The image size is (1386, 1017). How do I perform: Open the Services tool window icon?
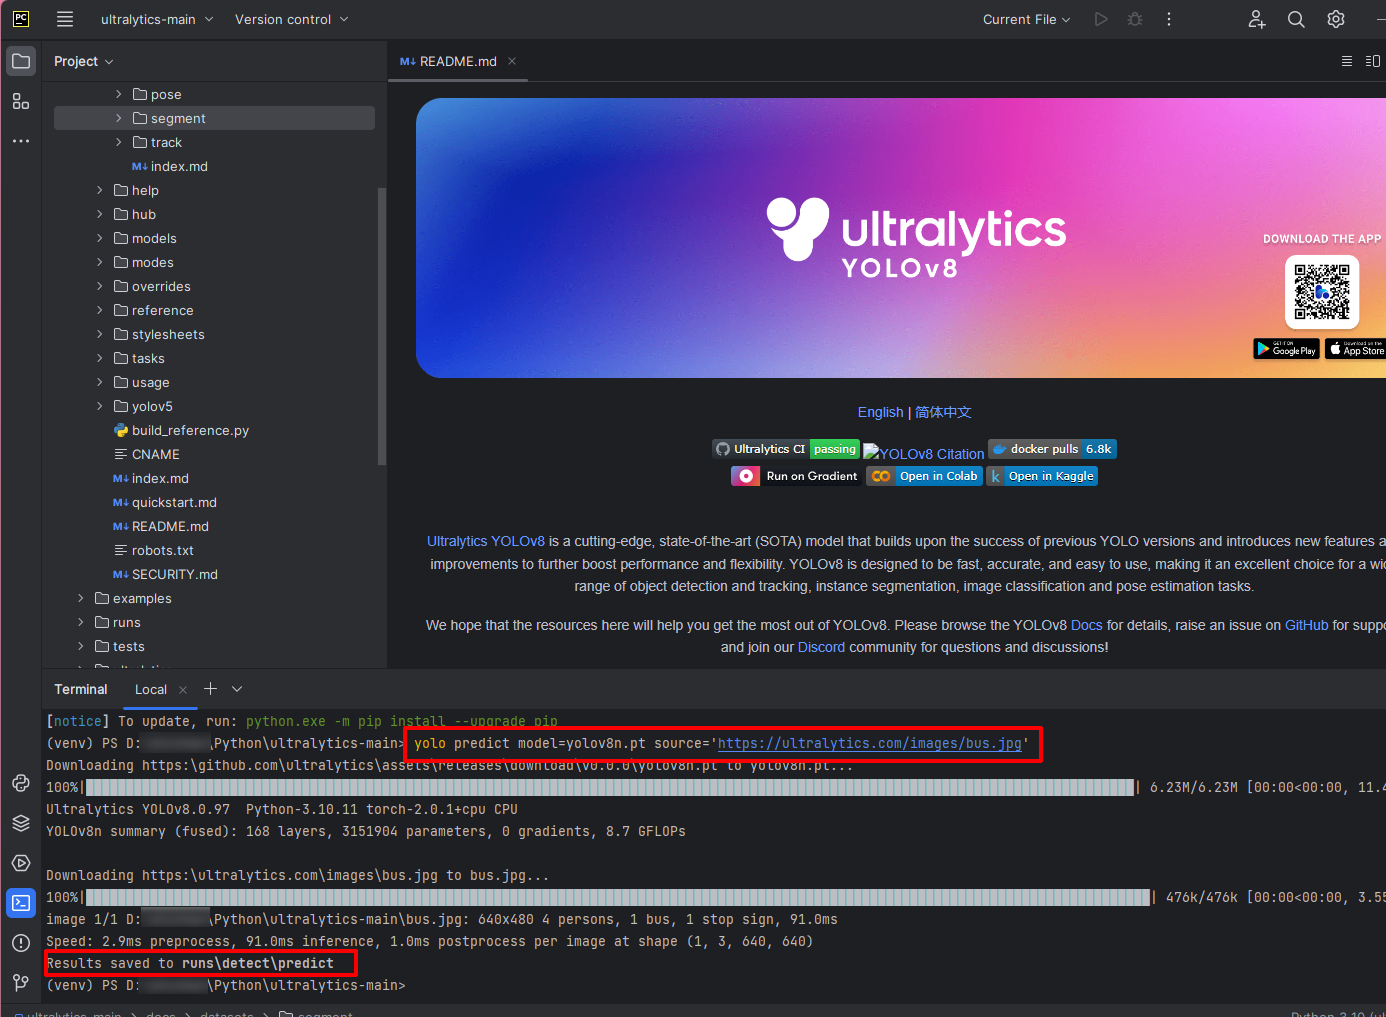21,863
